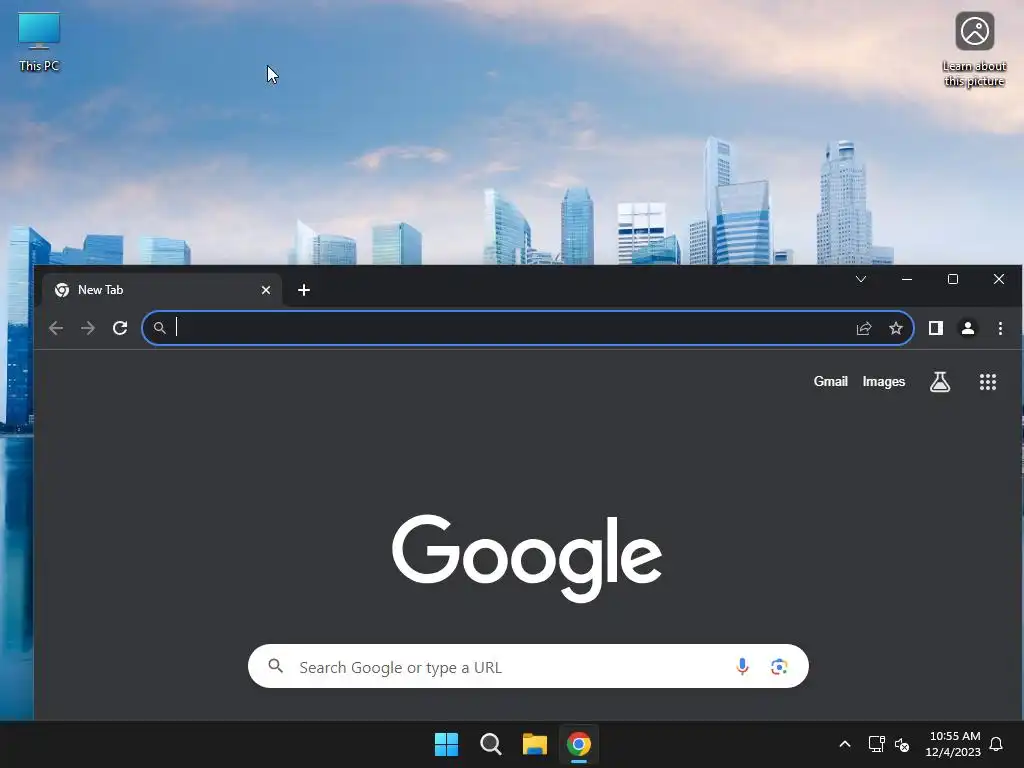Select the New Tab tab
1024x768 pixels.
point(162,290)
